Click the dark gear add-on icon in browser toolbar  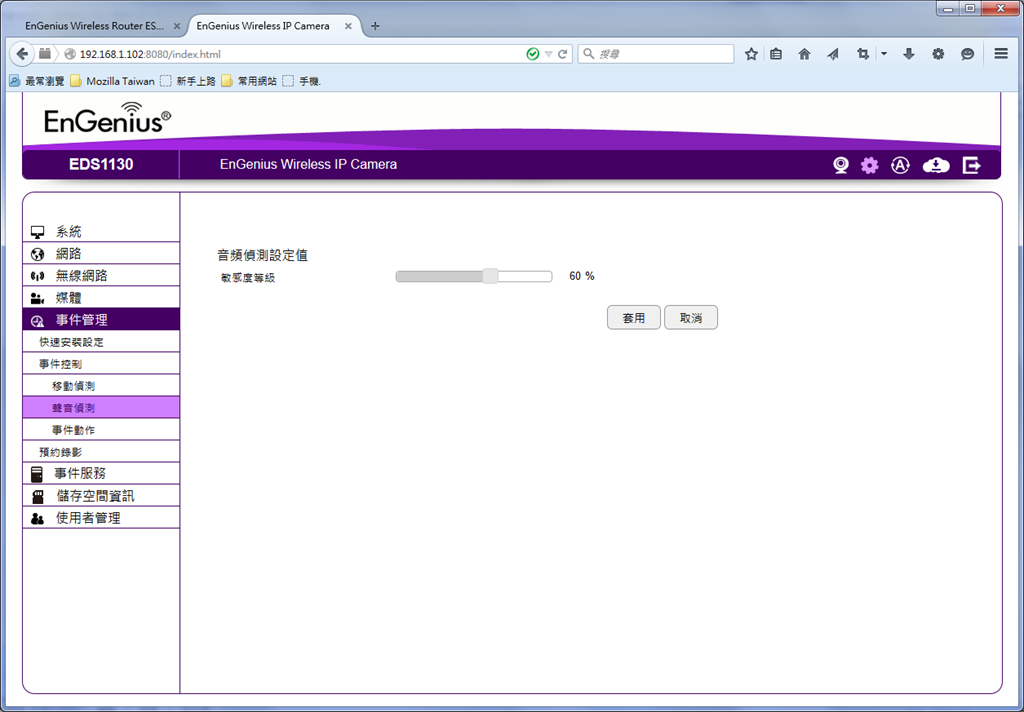point(938,54)
